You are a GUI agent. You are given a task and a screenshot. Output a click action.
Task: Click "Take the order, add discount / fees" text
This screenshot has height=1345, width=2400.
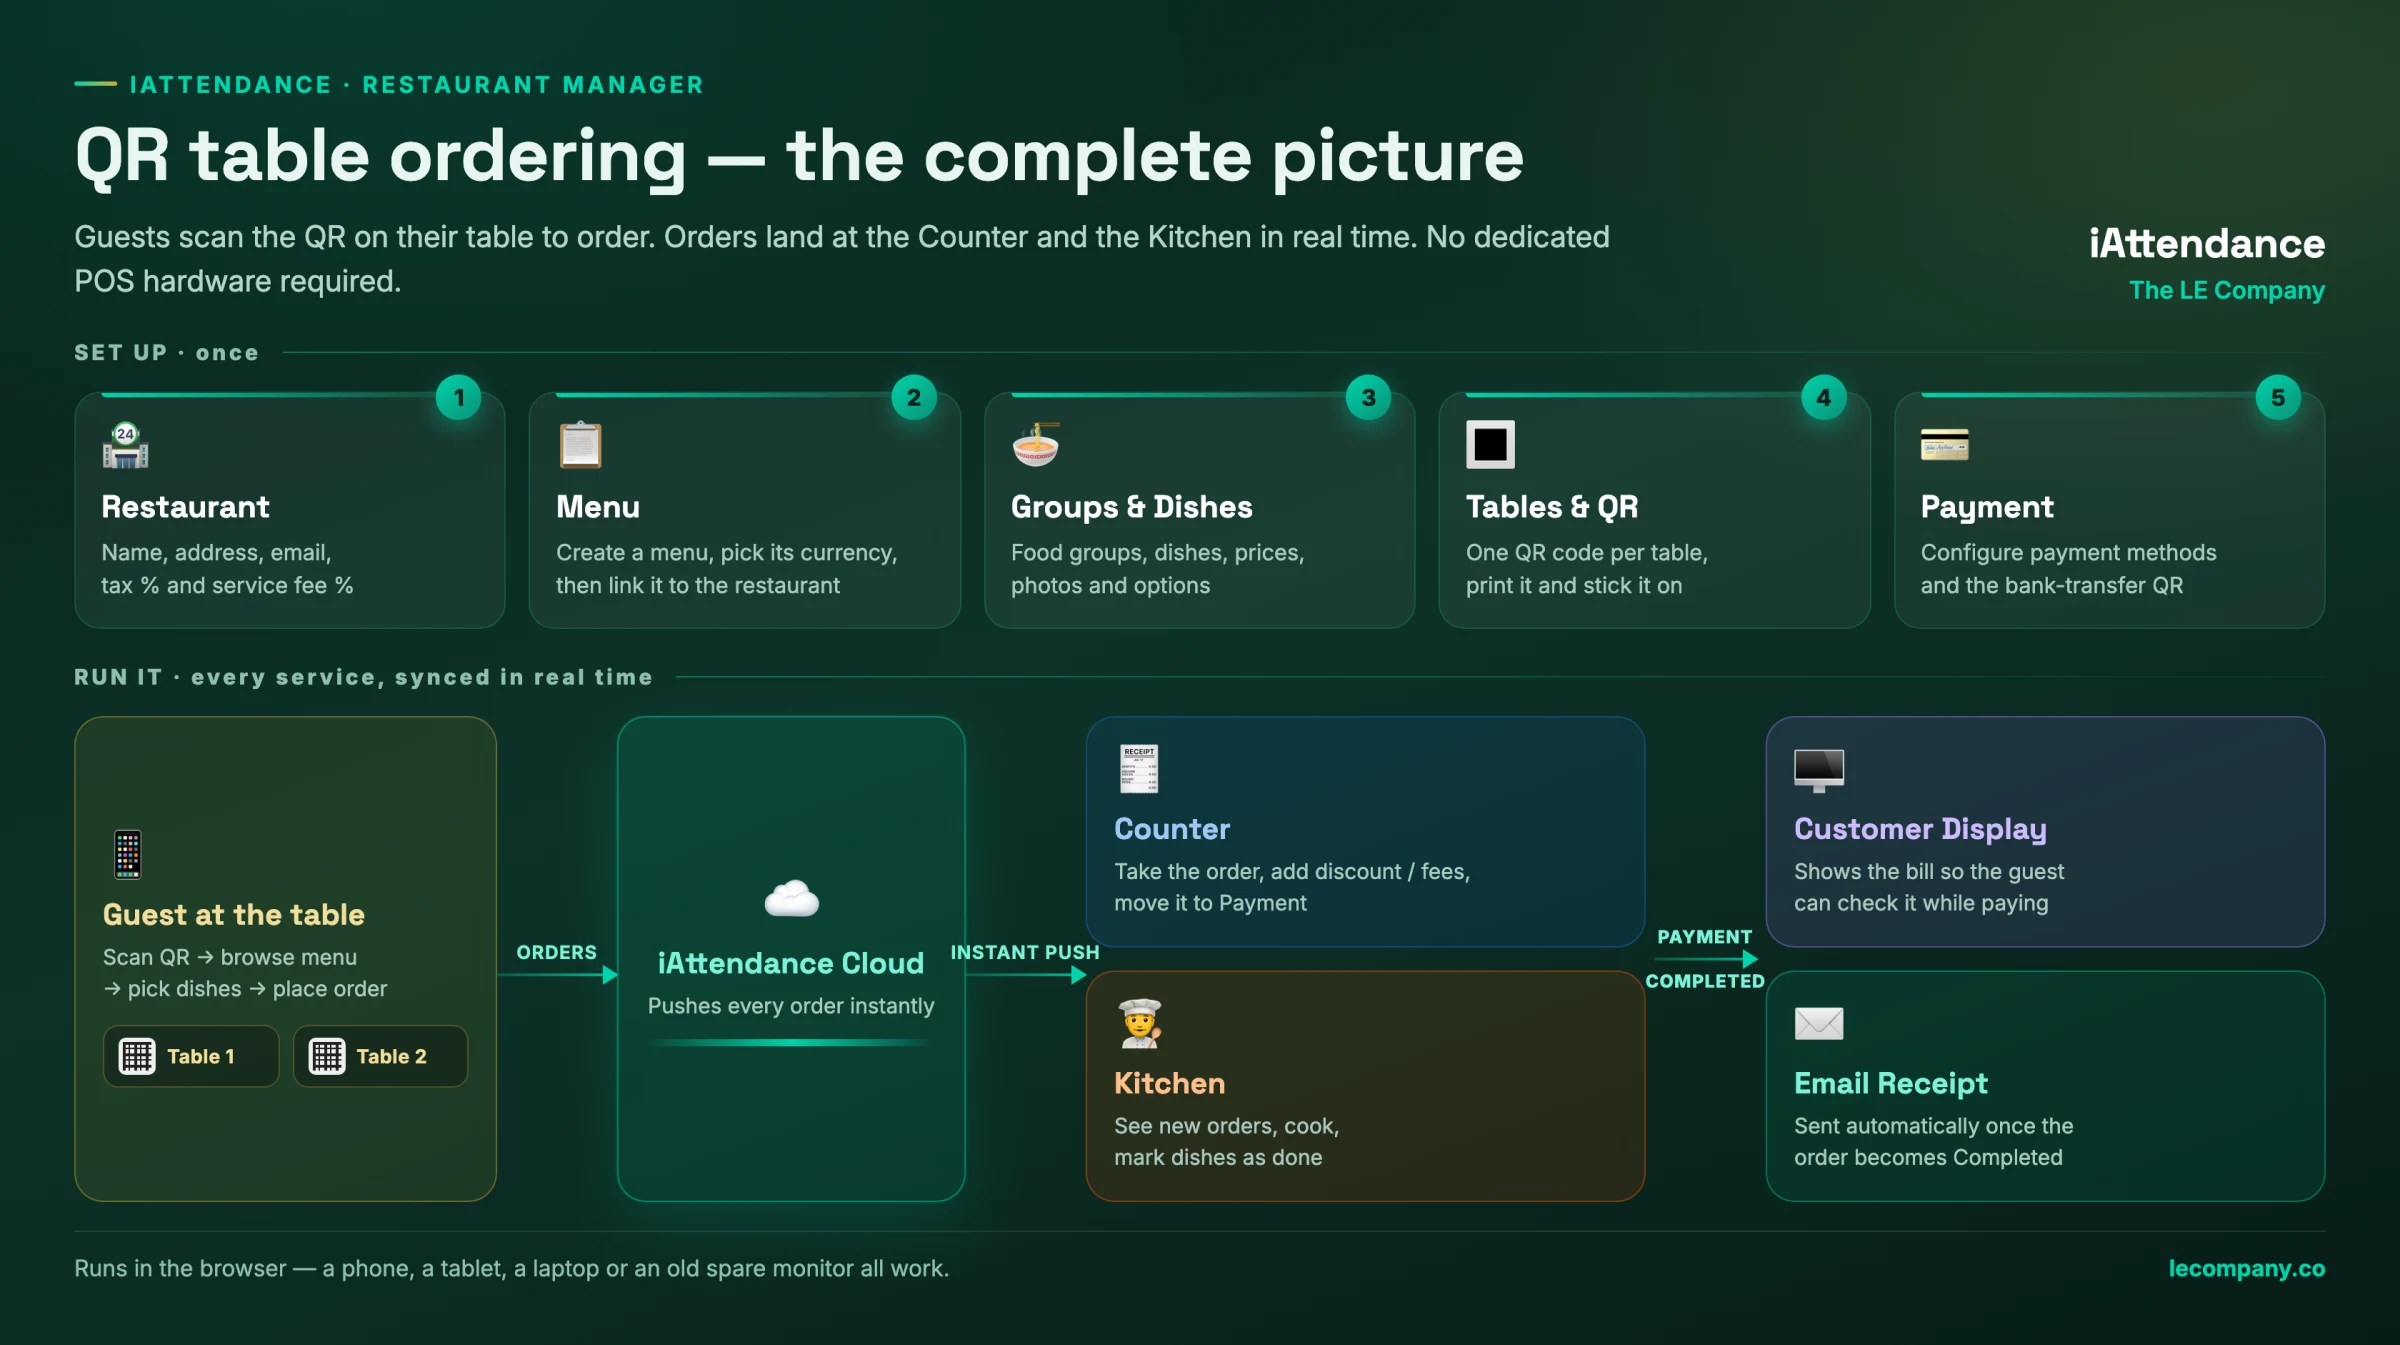1292,887
